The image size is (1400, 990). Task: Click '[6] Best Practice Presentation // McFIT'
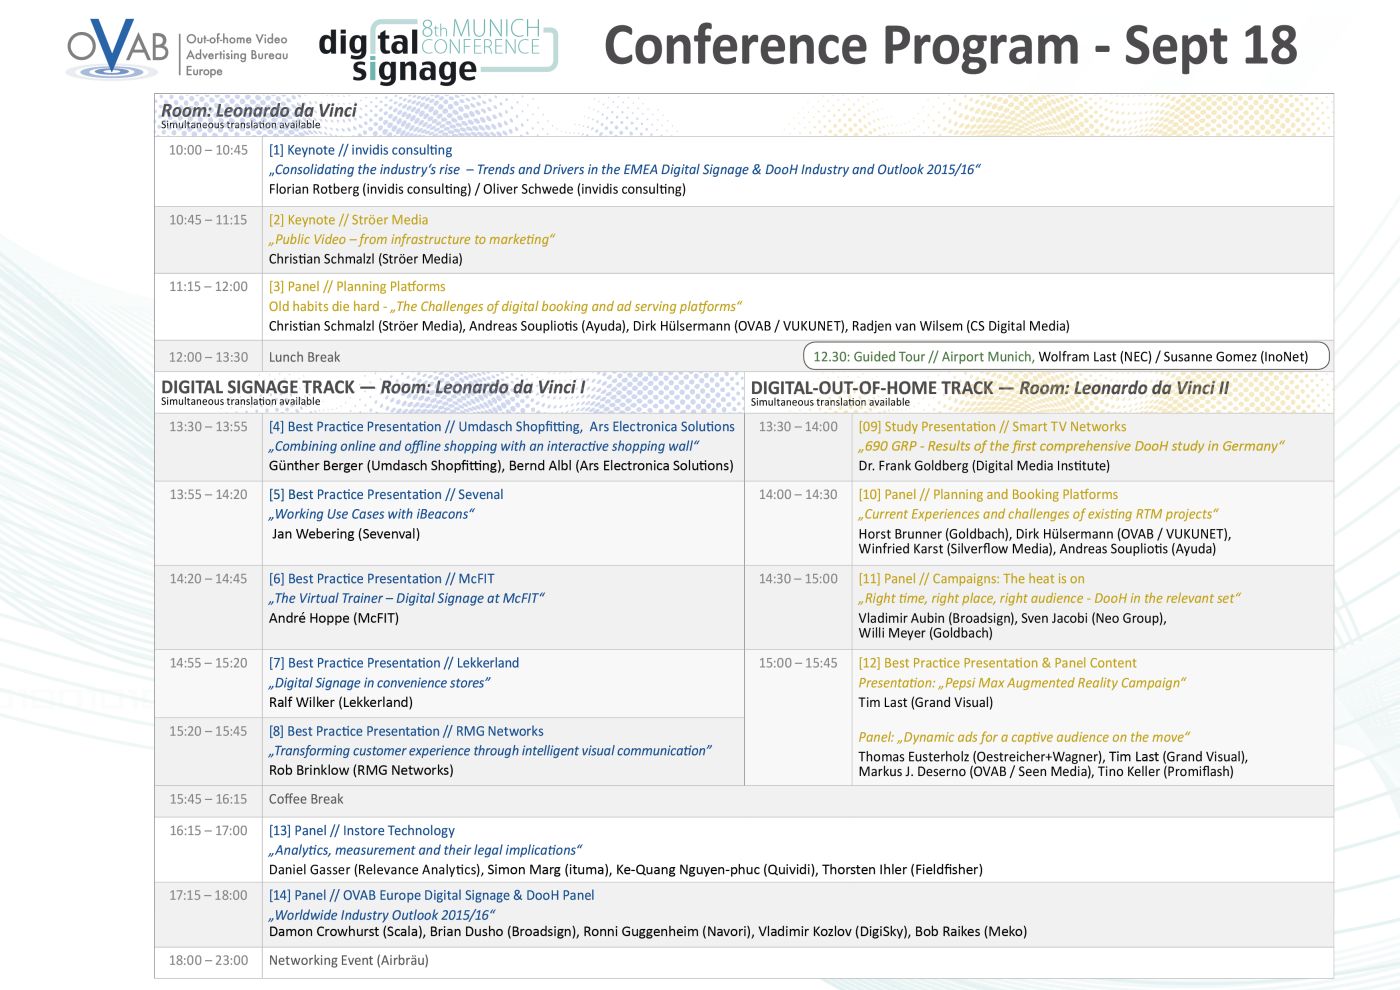(x=381, y=578)
